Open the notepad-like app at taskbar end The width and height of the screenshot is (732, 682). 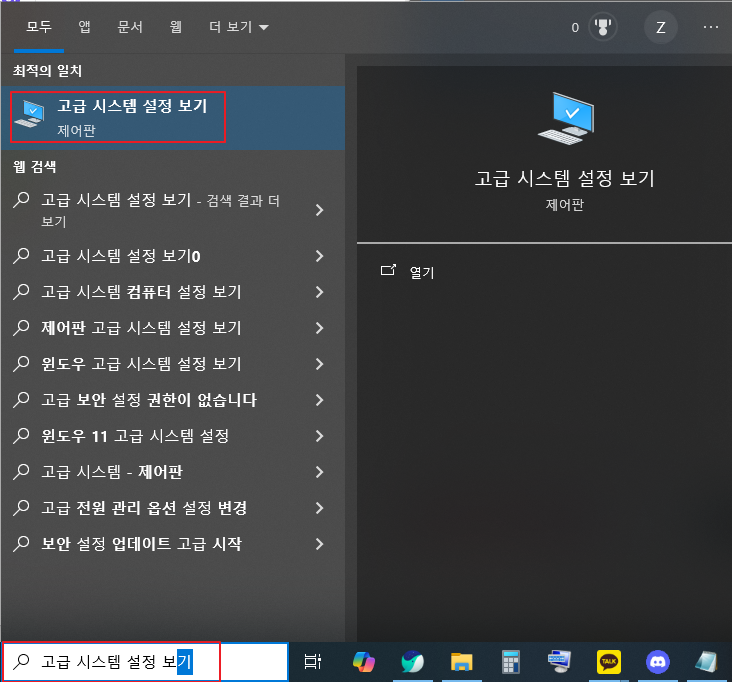point(706,661)
